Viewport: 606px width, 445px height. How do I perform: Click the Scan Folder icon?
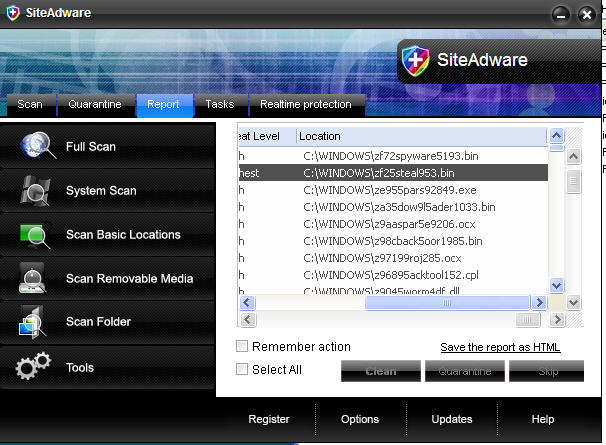[x=32, y=322]
